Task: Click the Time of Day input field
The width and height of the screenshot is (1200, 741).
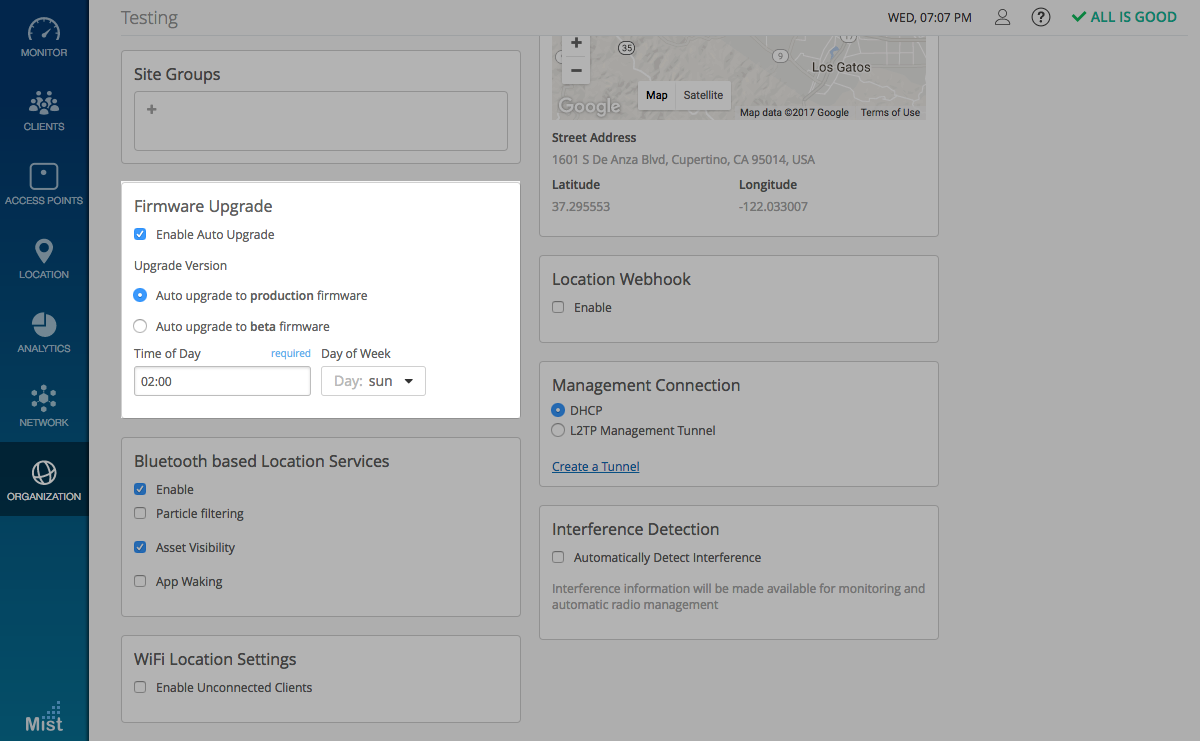Action: coord(222,381)
